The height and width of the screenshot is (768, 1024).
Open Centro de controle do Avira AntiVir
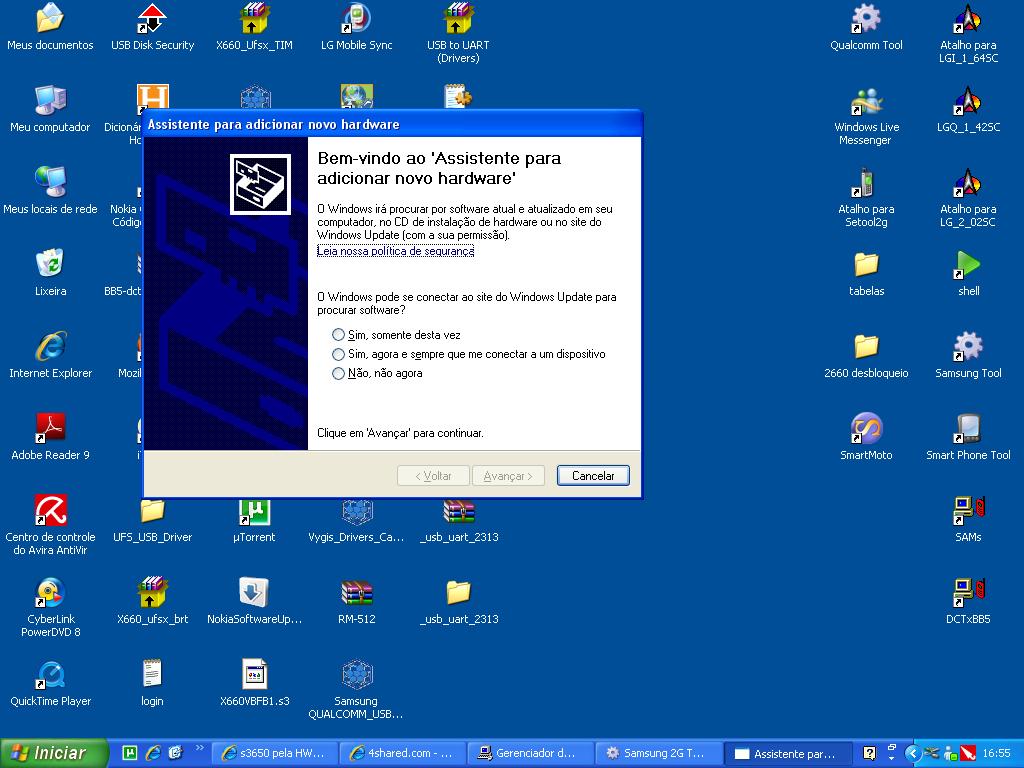(50, 525)
